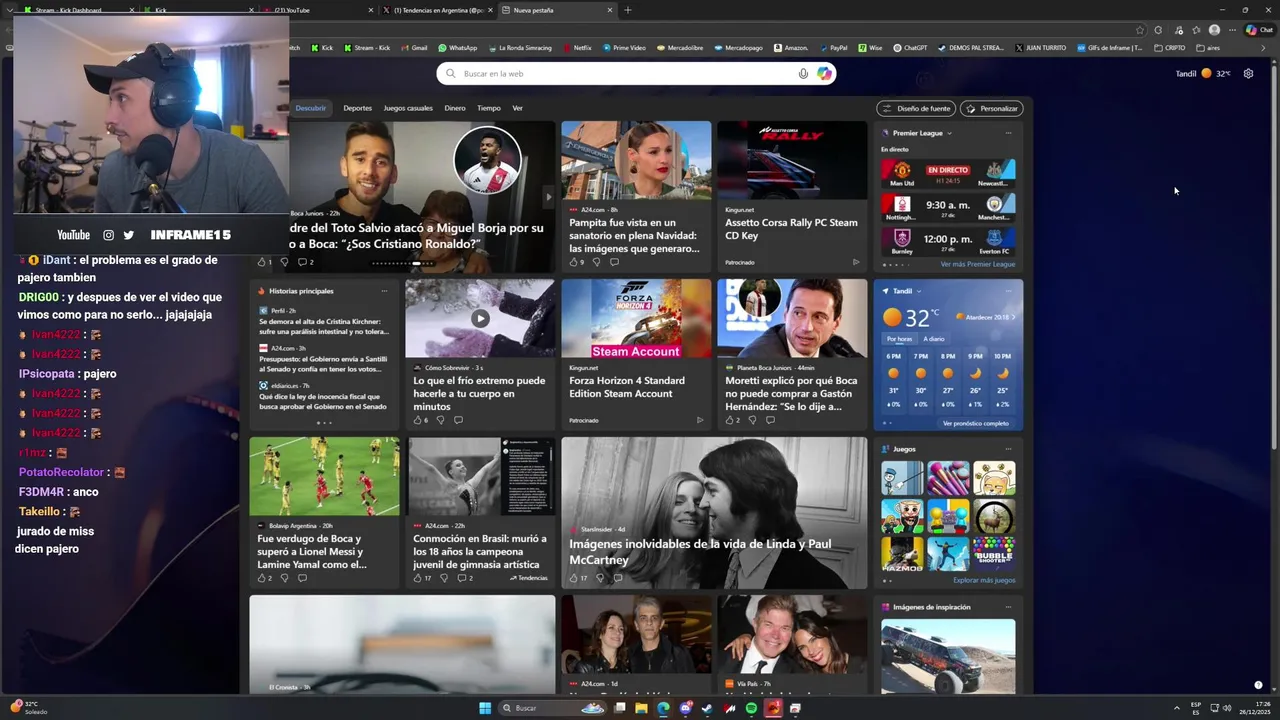Open Microsoft Edge from taskbar
Viewport: 1280px width, 720px height.
point(663,708)
